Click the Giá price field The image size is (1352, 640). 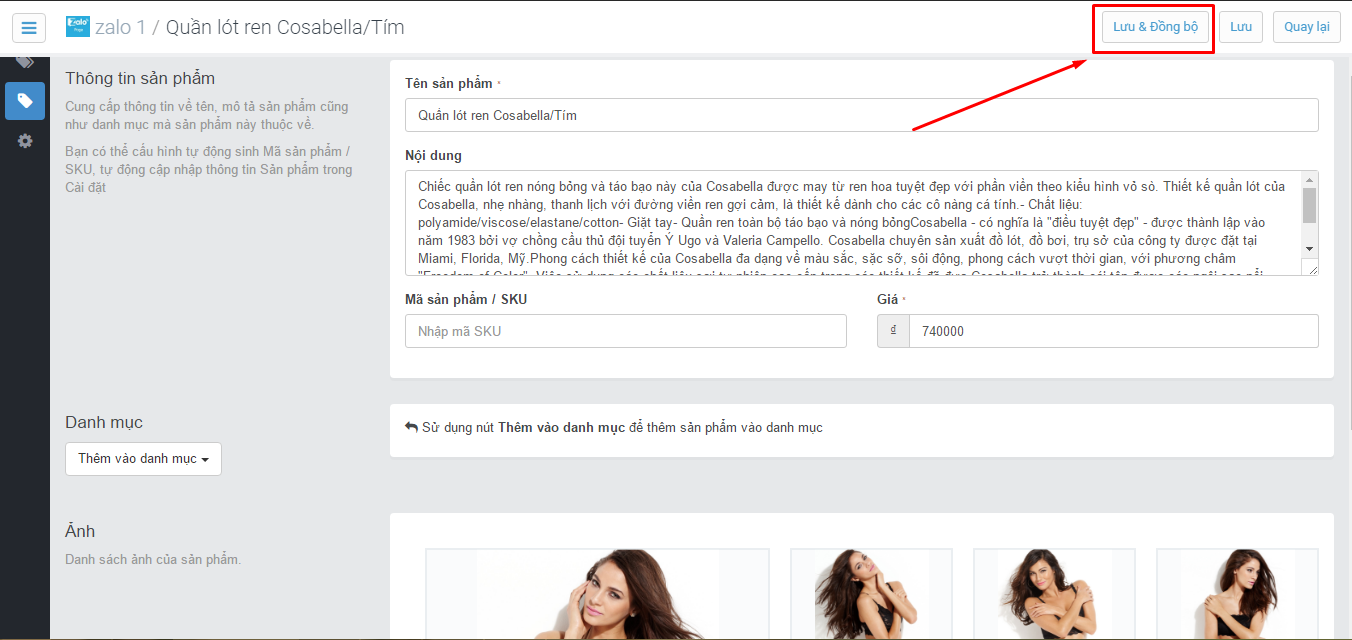1113,331
